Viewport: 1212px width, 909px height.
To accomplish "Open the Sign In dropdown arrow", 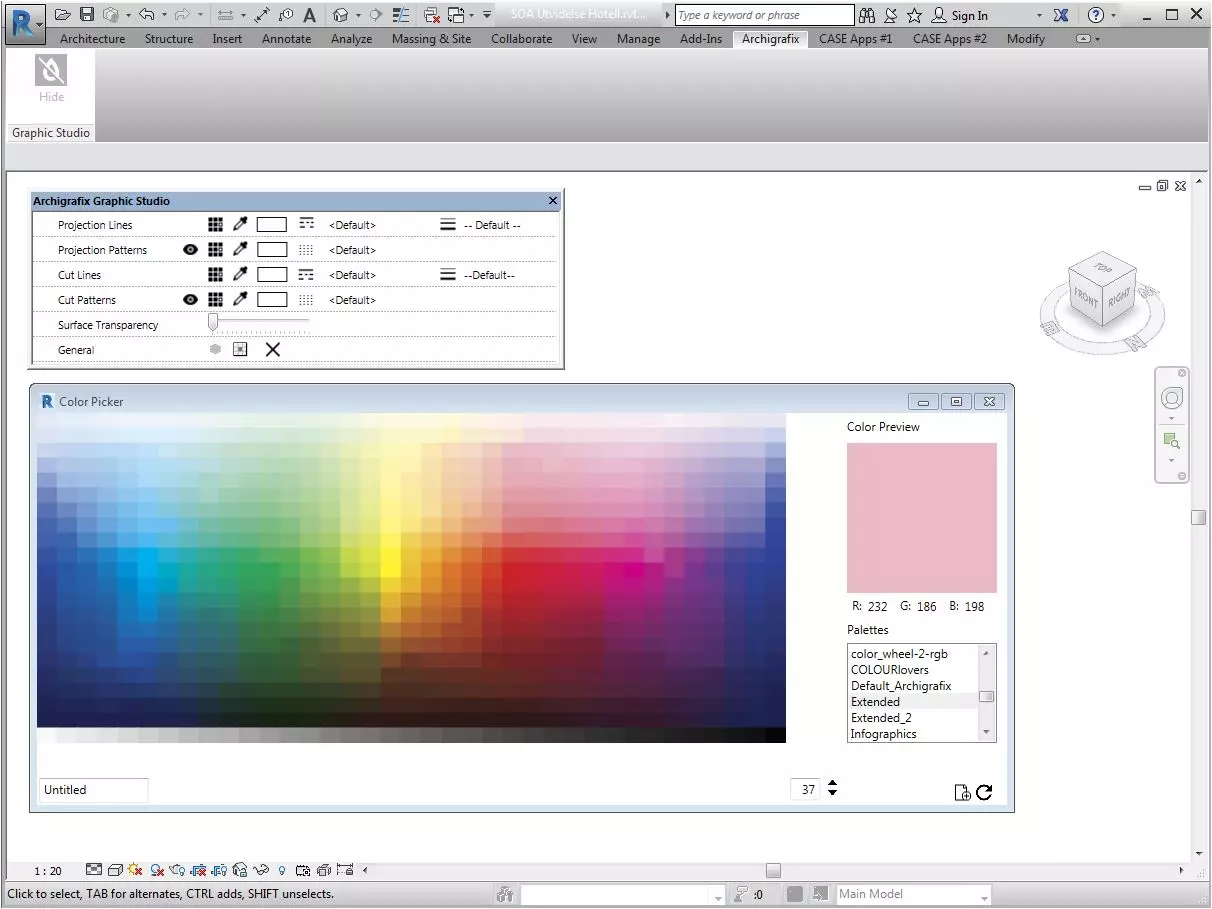I will tap(1039, 15).
